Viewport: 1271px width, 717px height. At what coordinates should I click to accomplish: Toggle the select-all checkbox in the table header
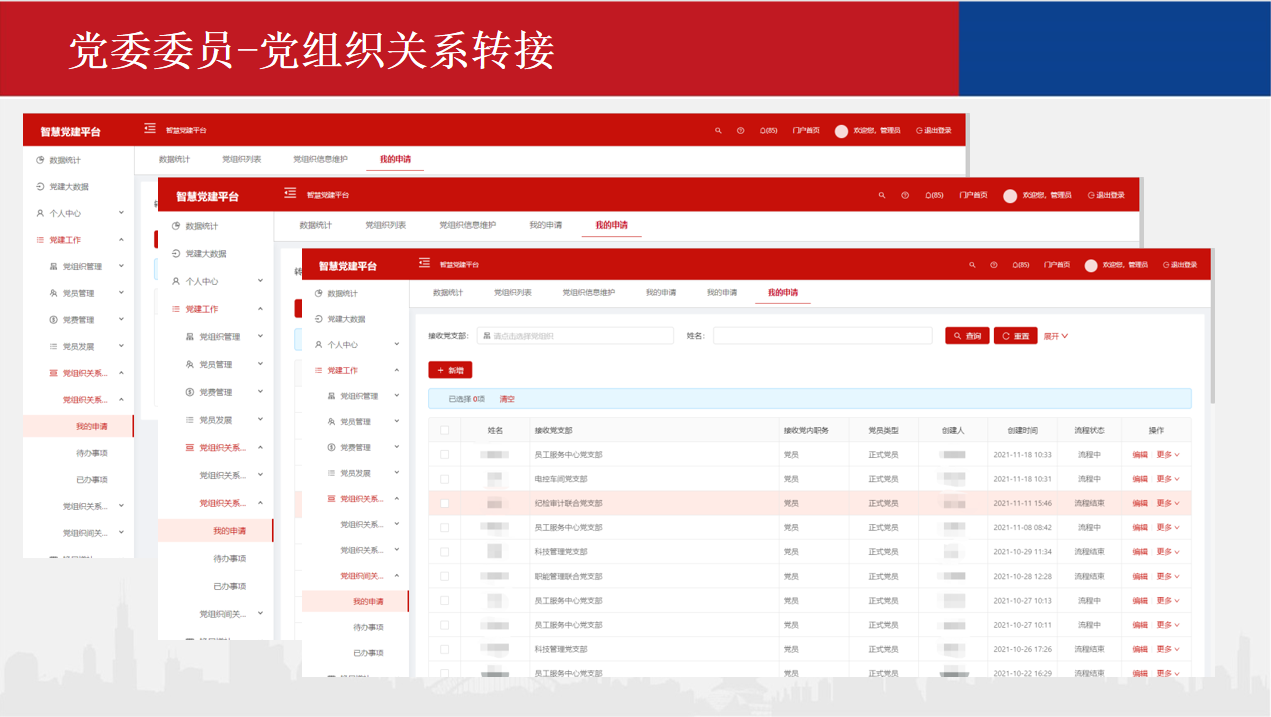click(x=444, y=430)
